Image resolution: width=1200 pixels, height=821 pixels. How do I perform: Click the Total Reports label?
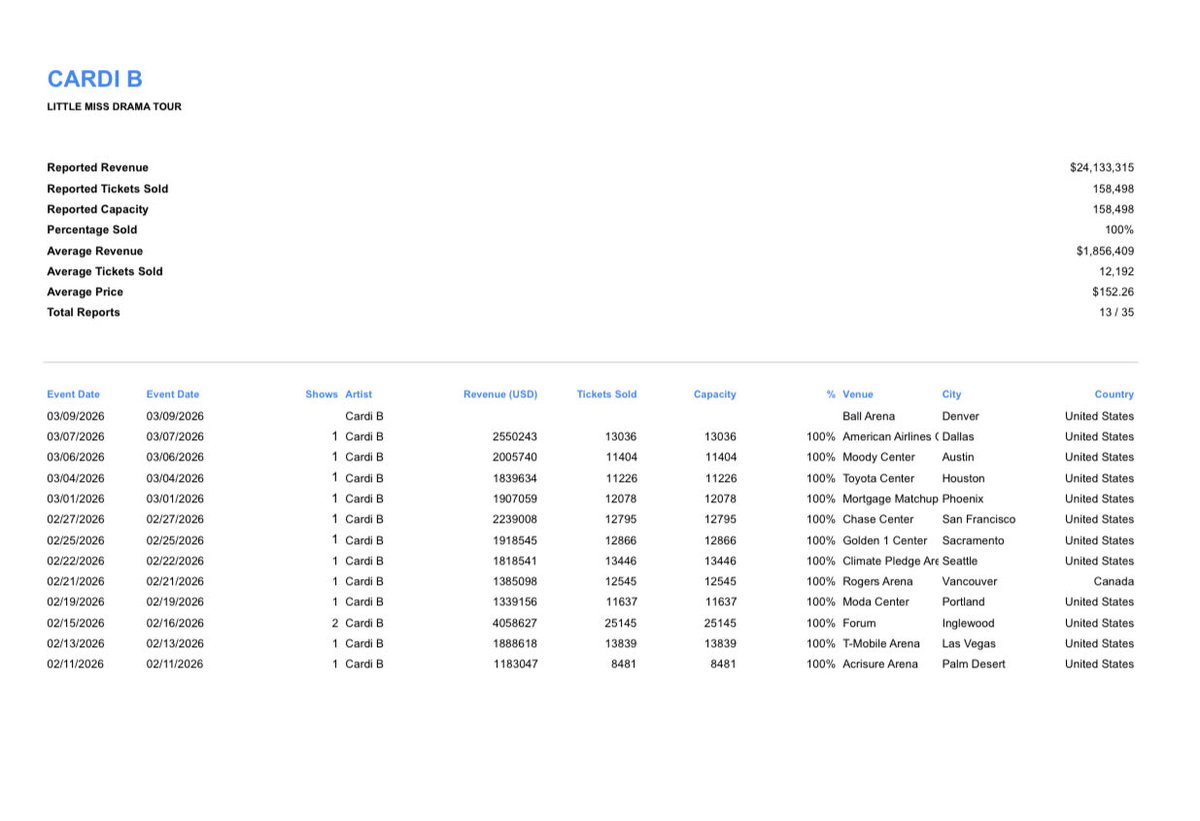[83, 312]
